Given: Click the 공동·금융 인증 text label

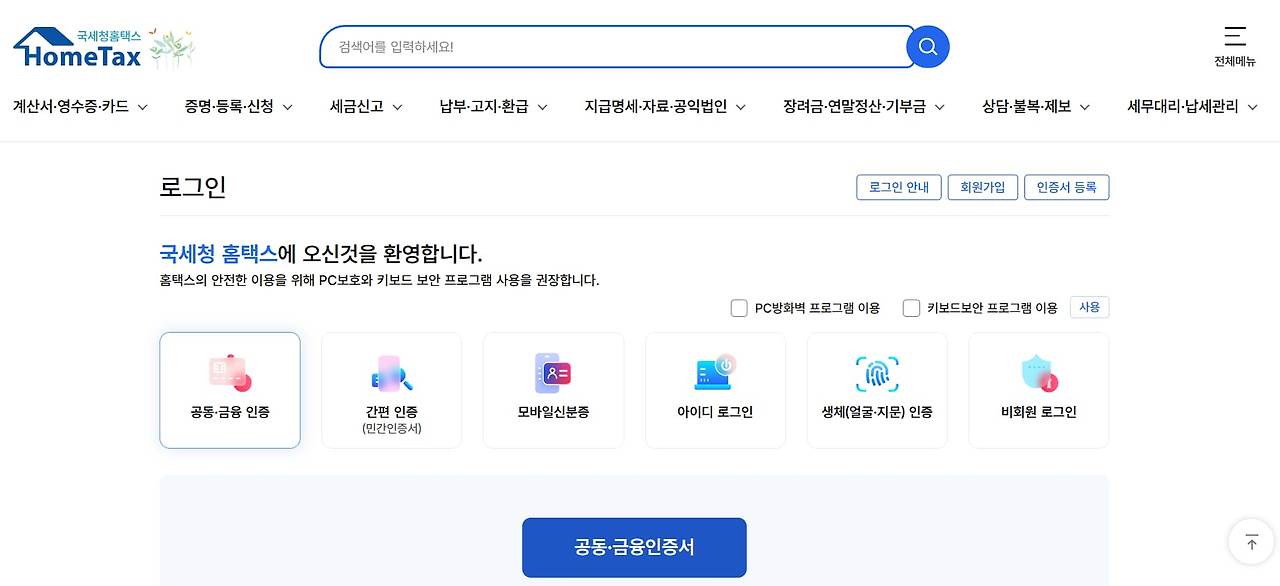Looking at the screenshot, I should point(230,412).
